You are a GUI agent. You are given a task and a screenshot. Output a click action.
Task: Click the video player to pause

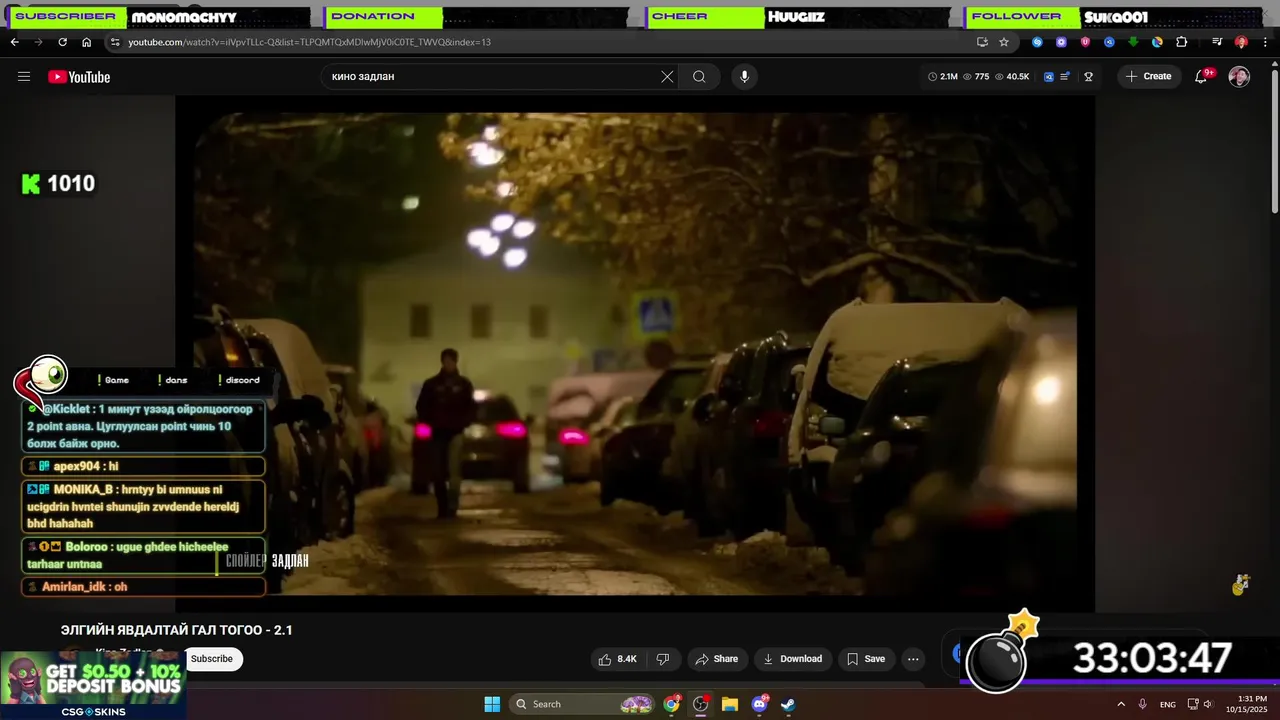point(635,353)
